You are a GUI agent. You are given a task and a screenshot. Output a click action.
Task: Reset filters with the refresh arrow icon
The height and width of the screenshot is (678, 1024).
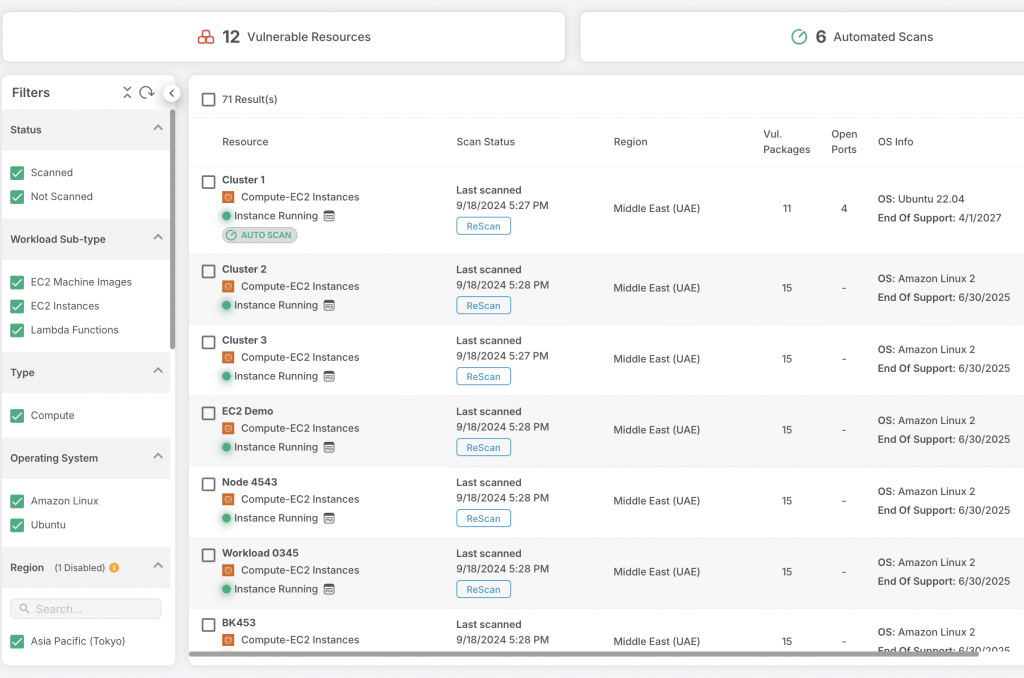147,93
